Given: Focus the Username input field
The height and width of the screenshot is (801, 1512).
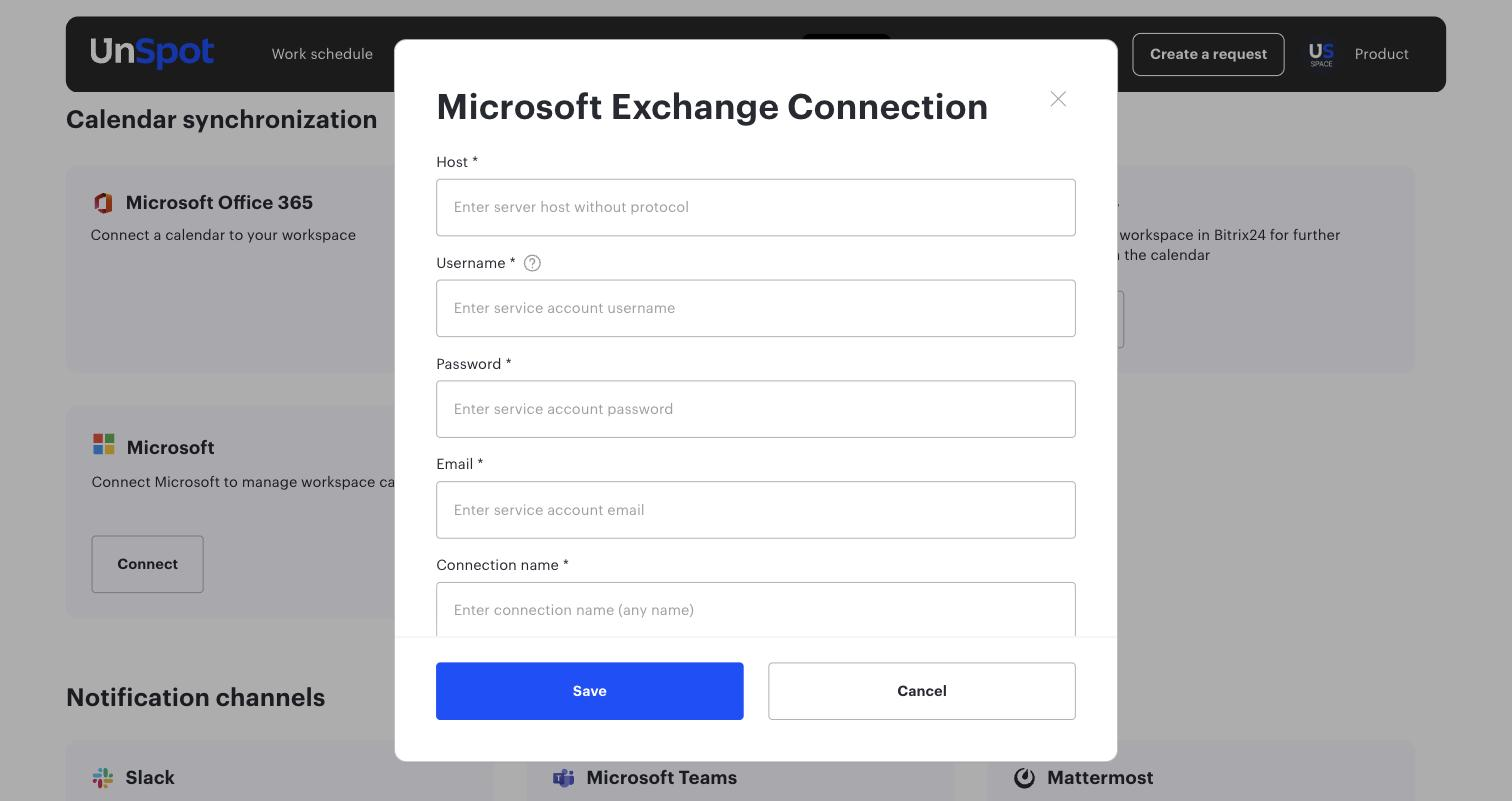Looking at the screenshot, I should pos(756,308).
